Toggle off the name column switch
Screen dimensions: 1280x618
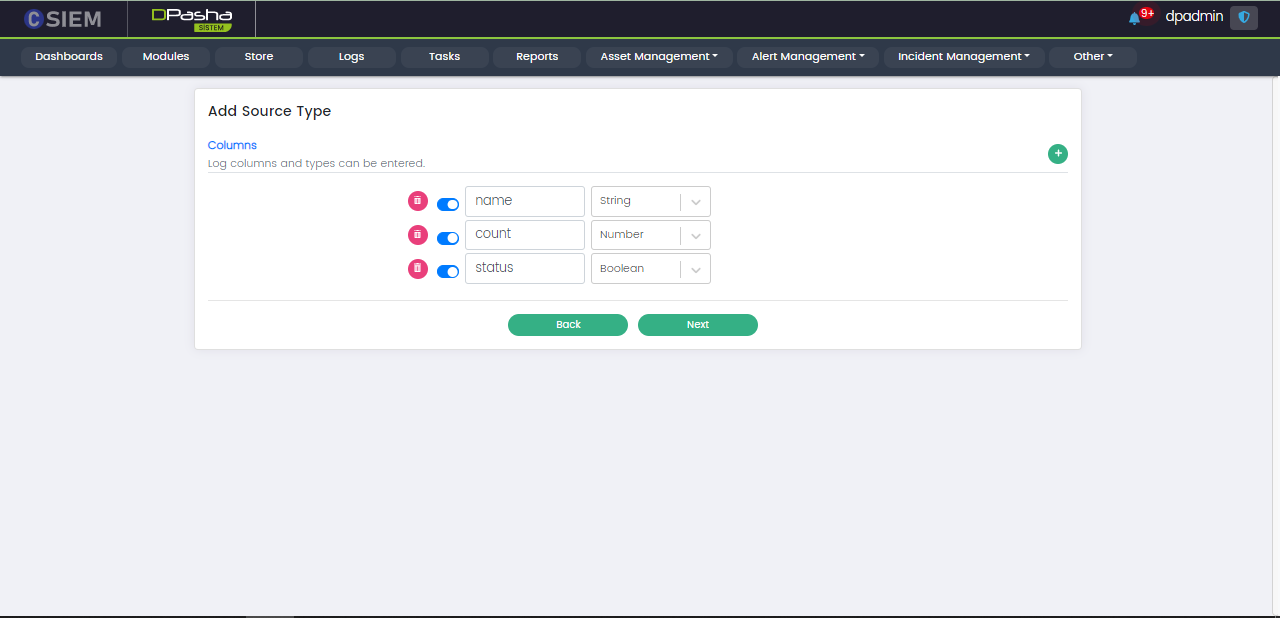(448, 204)
